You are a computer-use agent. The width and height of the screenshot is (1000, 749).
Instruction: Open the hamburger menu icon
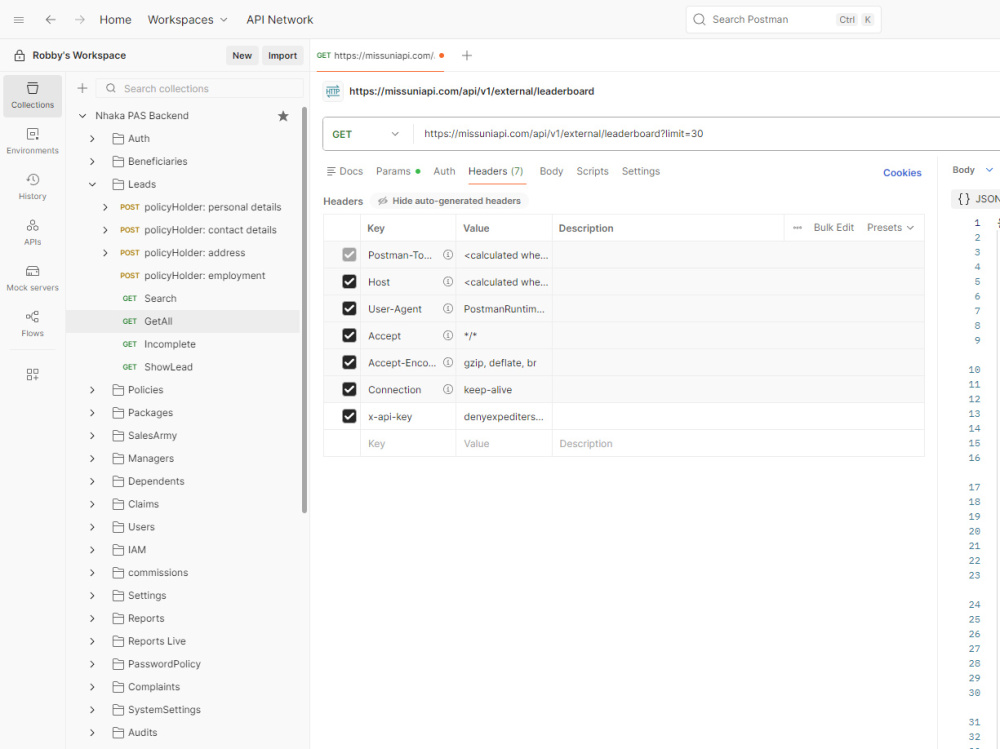(x=18, y=20)
